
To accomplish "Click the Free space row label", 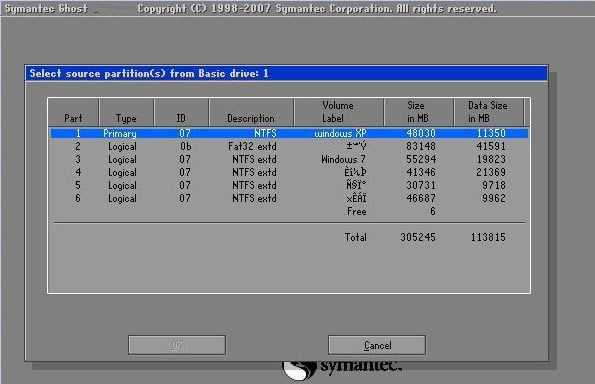I will pyautogui.click(x=357, y=211).
